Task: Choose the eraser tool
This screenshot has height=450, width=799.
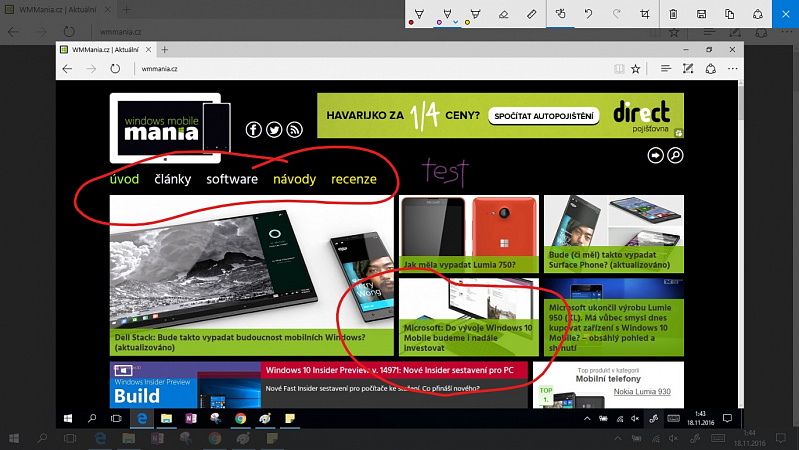Action: coord(503,14)
